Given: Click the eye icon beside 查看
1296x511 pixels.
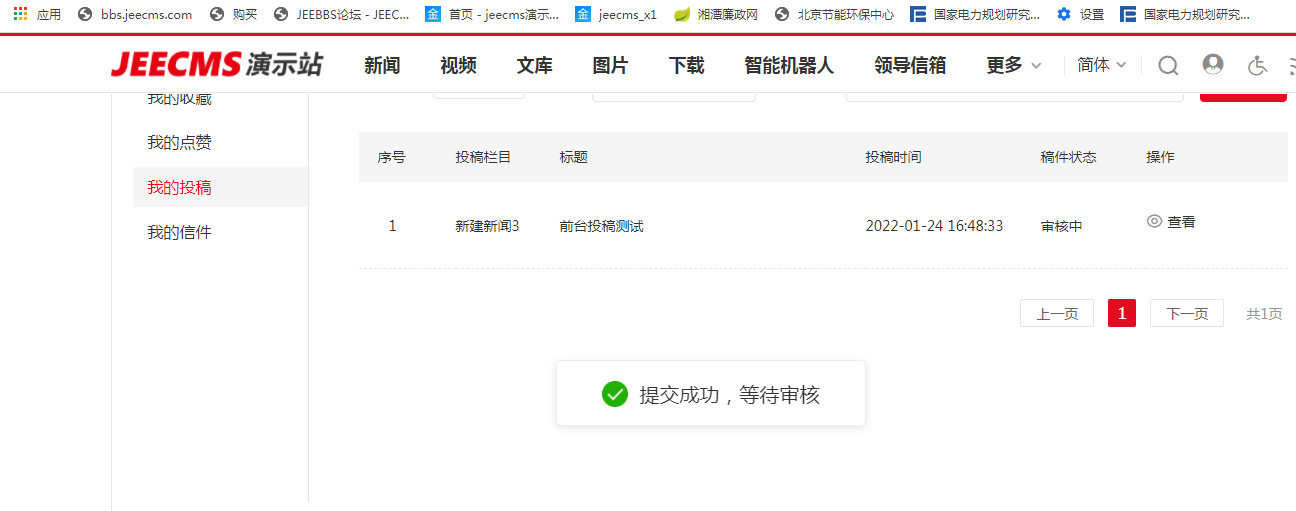Looking at the screenshot, I should (1154, 222).
